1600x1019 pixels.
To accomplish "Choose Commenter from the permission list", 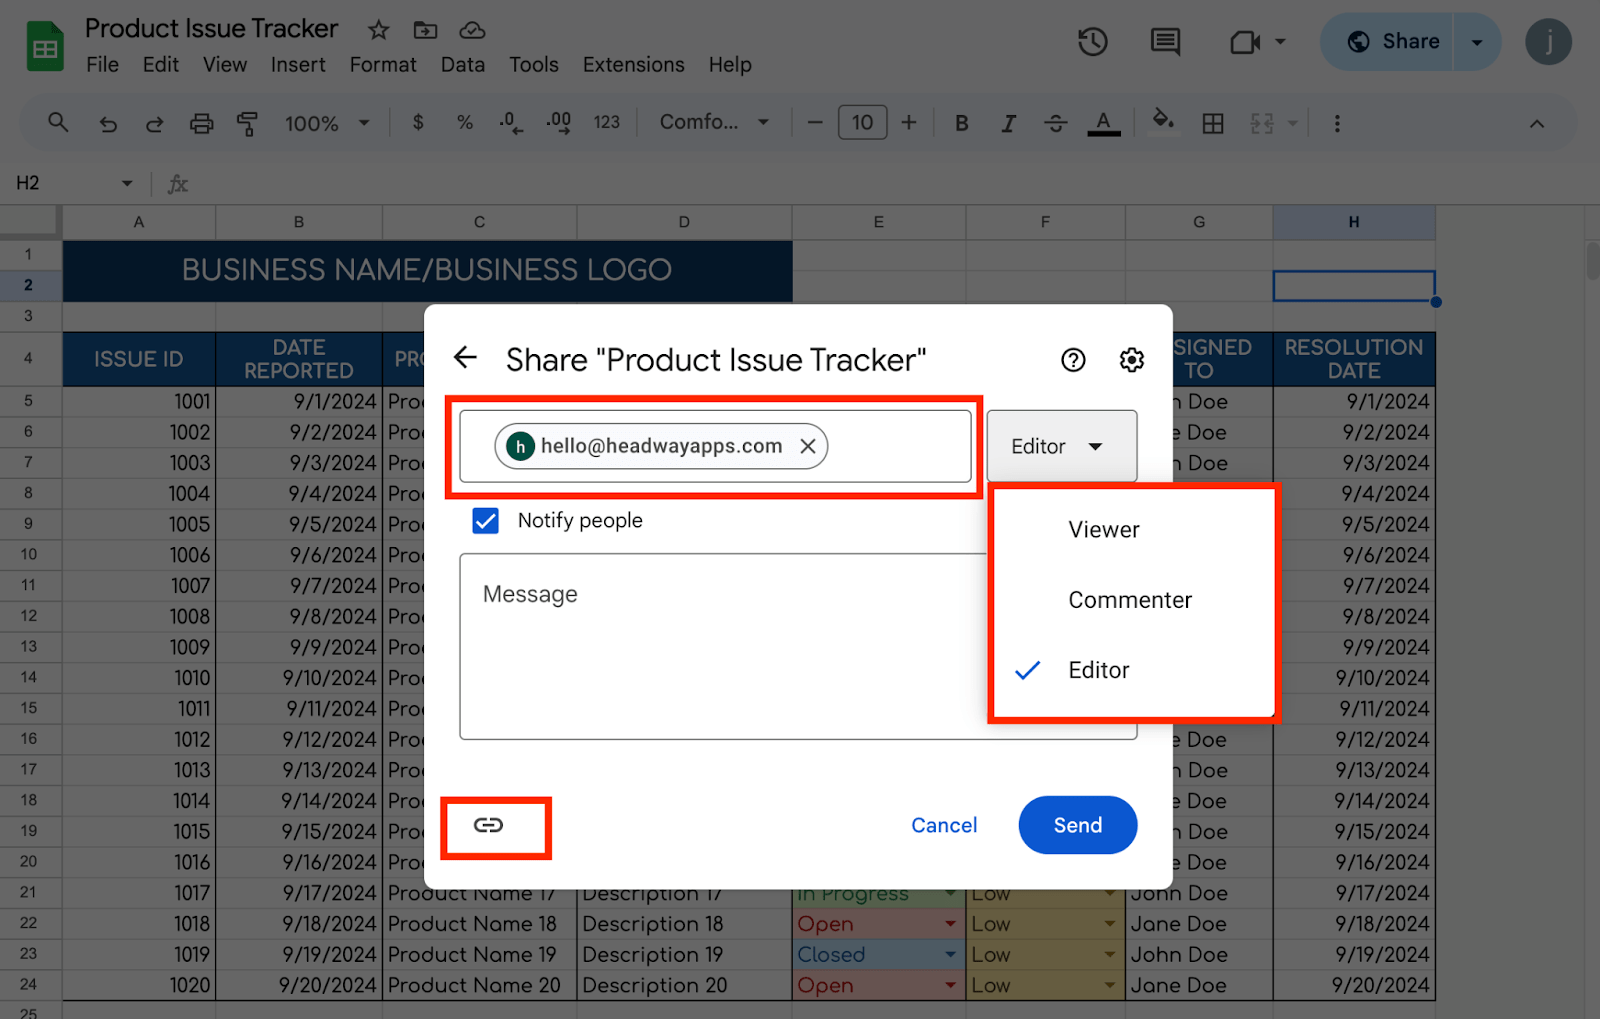I will 1129,600.
